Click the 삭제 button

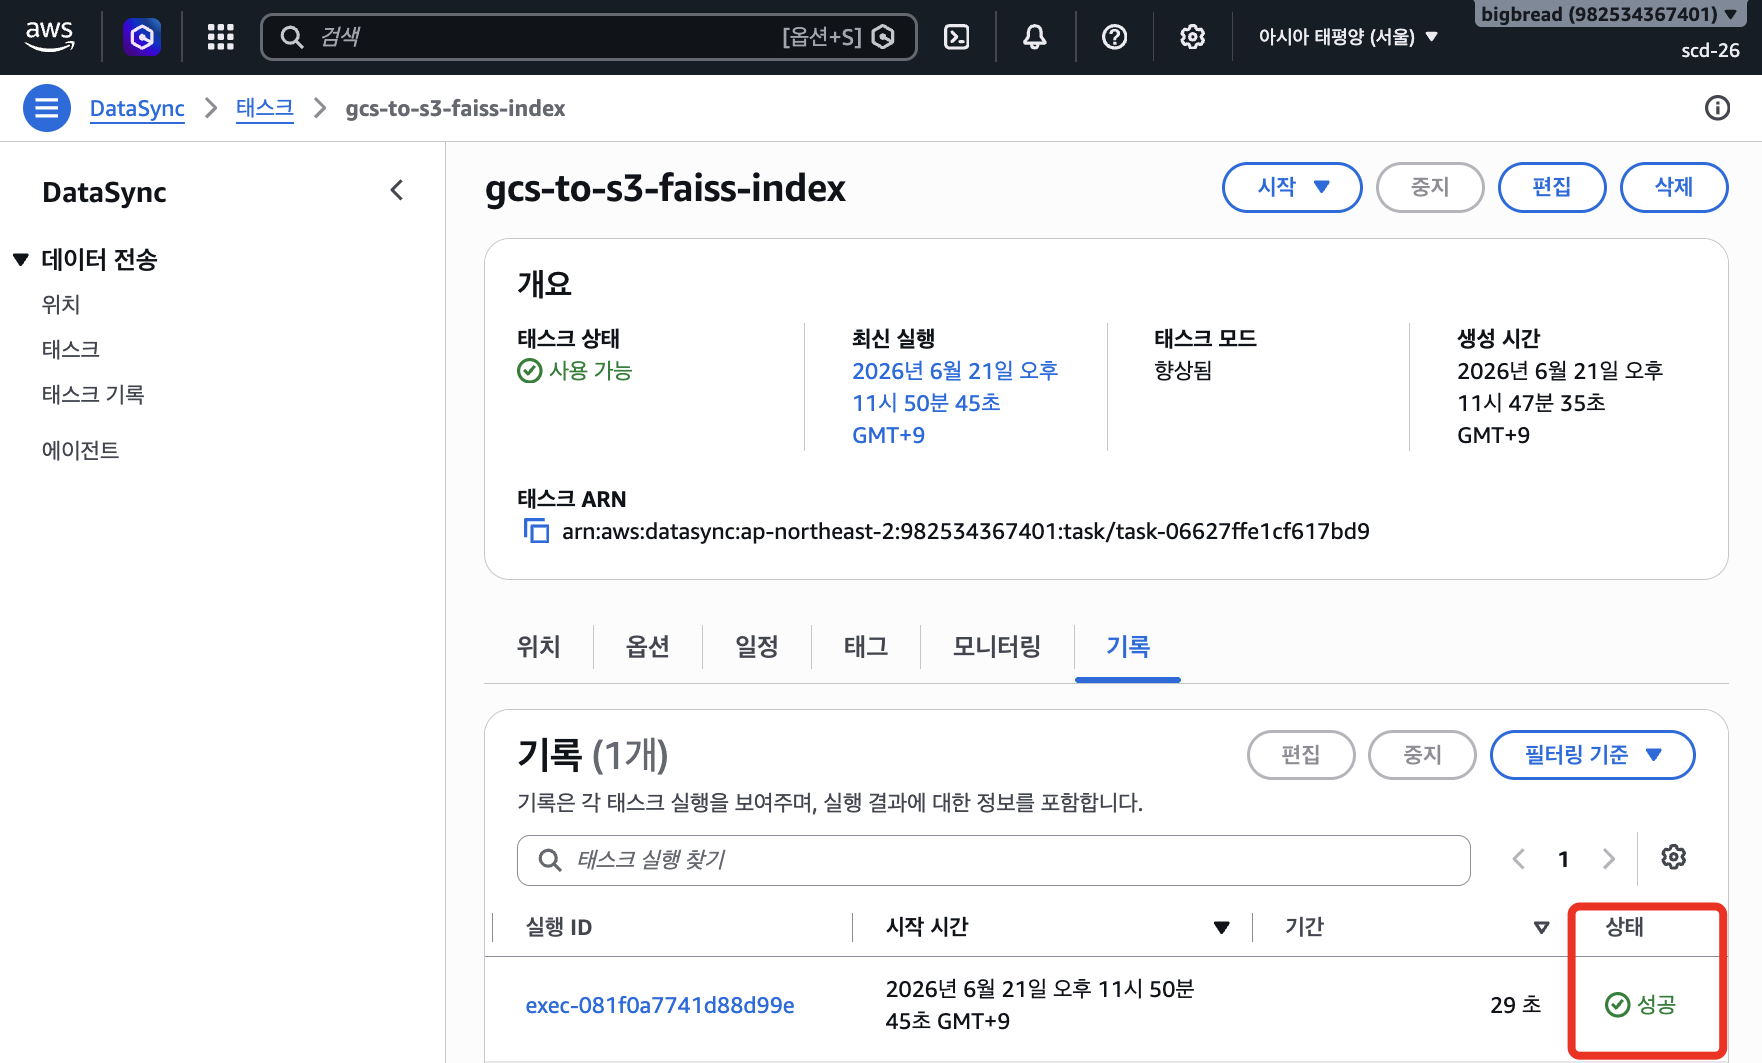pos(1673,187)
